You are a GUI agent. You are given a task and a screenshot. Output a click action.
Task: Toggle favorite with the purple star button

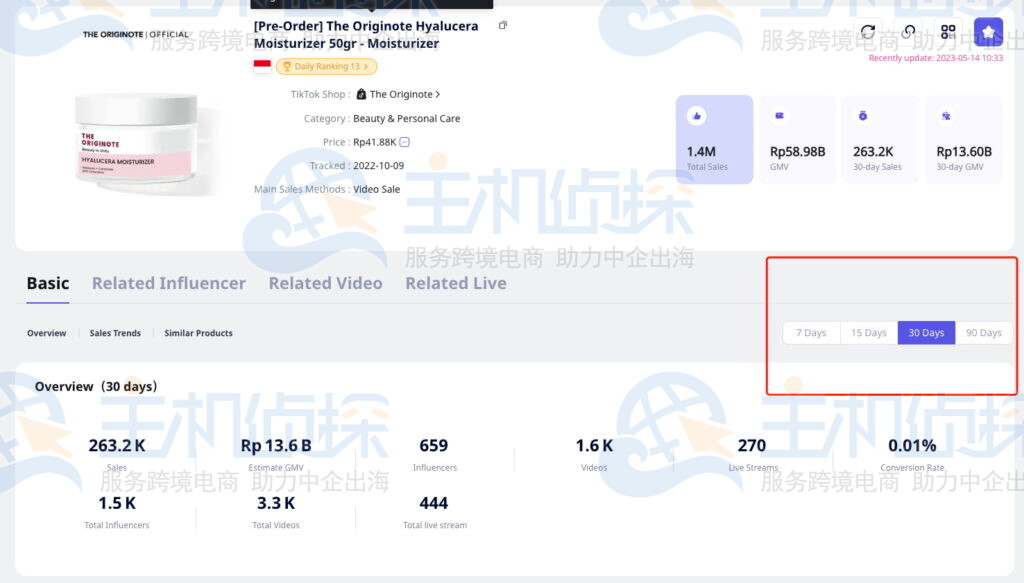click(988, 31)
